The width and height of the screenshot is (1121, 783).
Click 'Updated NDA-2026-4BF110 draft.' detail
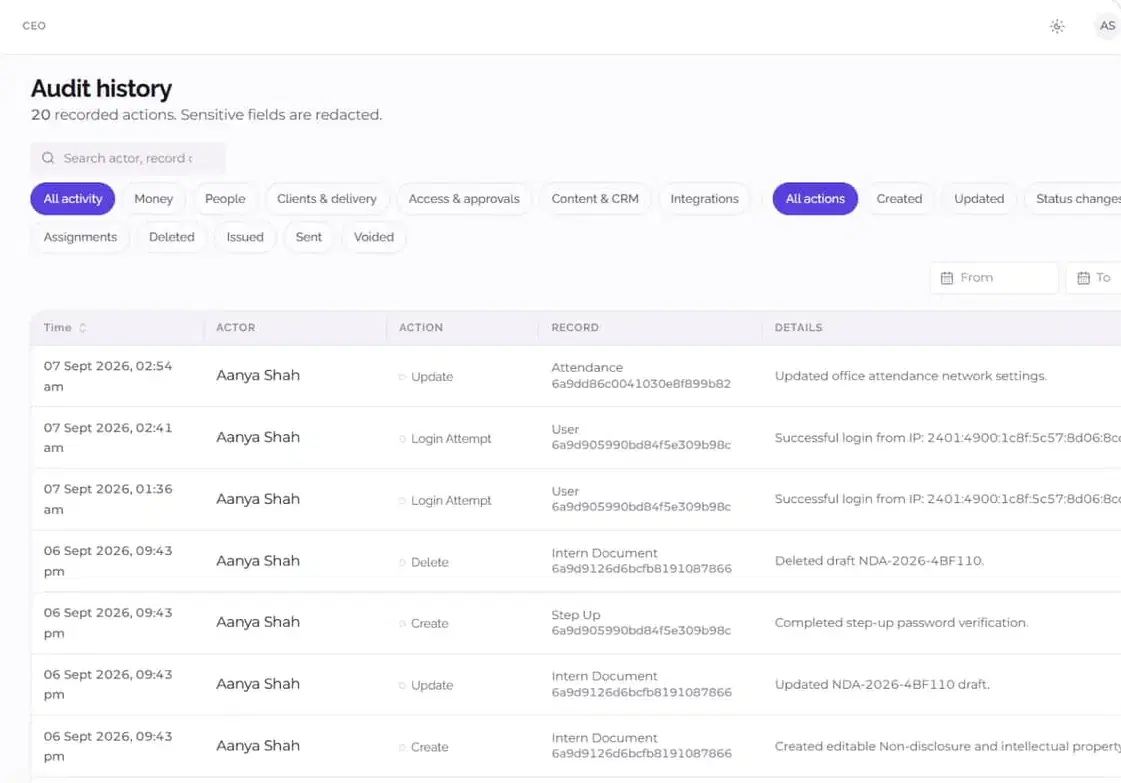[x=882, y=684]
